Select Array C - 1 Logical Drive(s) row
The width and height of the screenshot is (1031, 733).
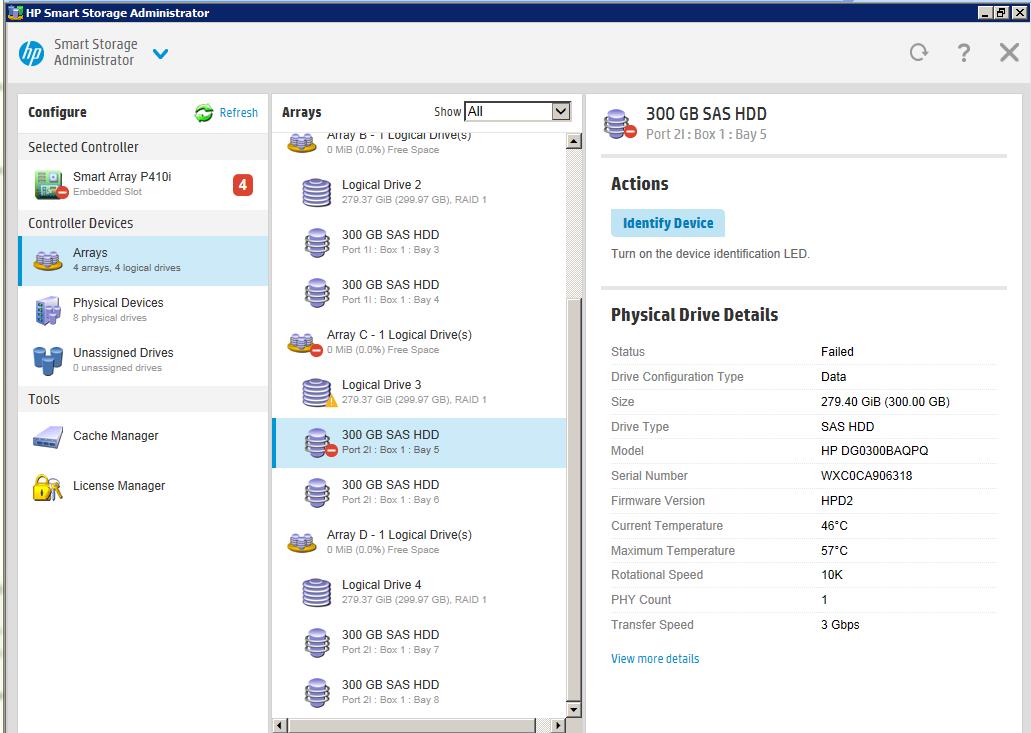[x=420, y=343]
